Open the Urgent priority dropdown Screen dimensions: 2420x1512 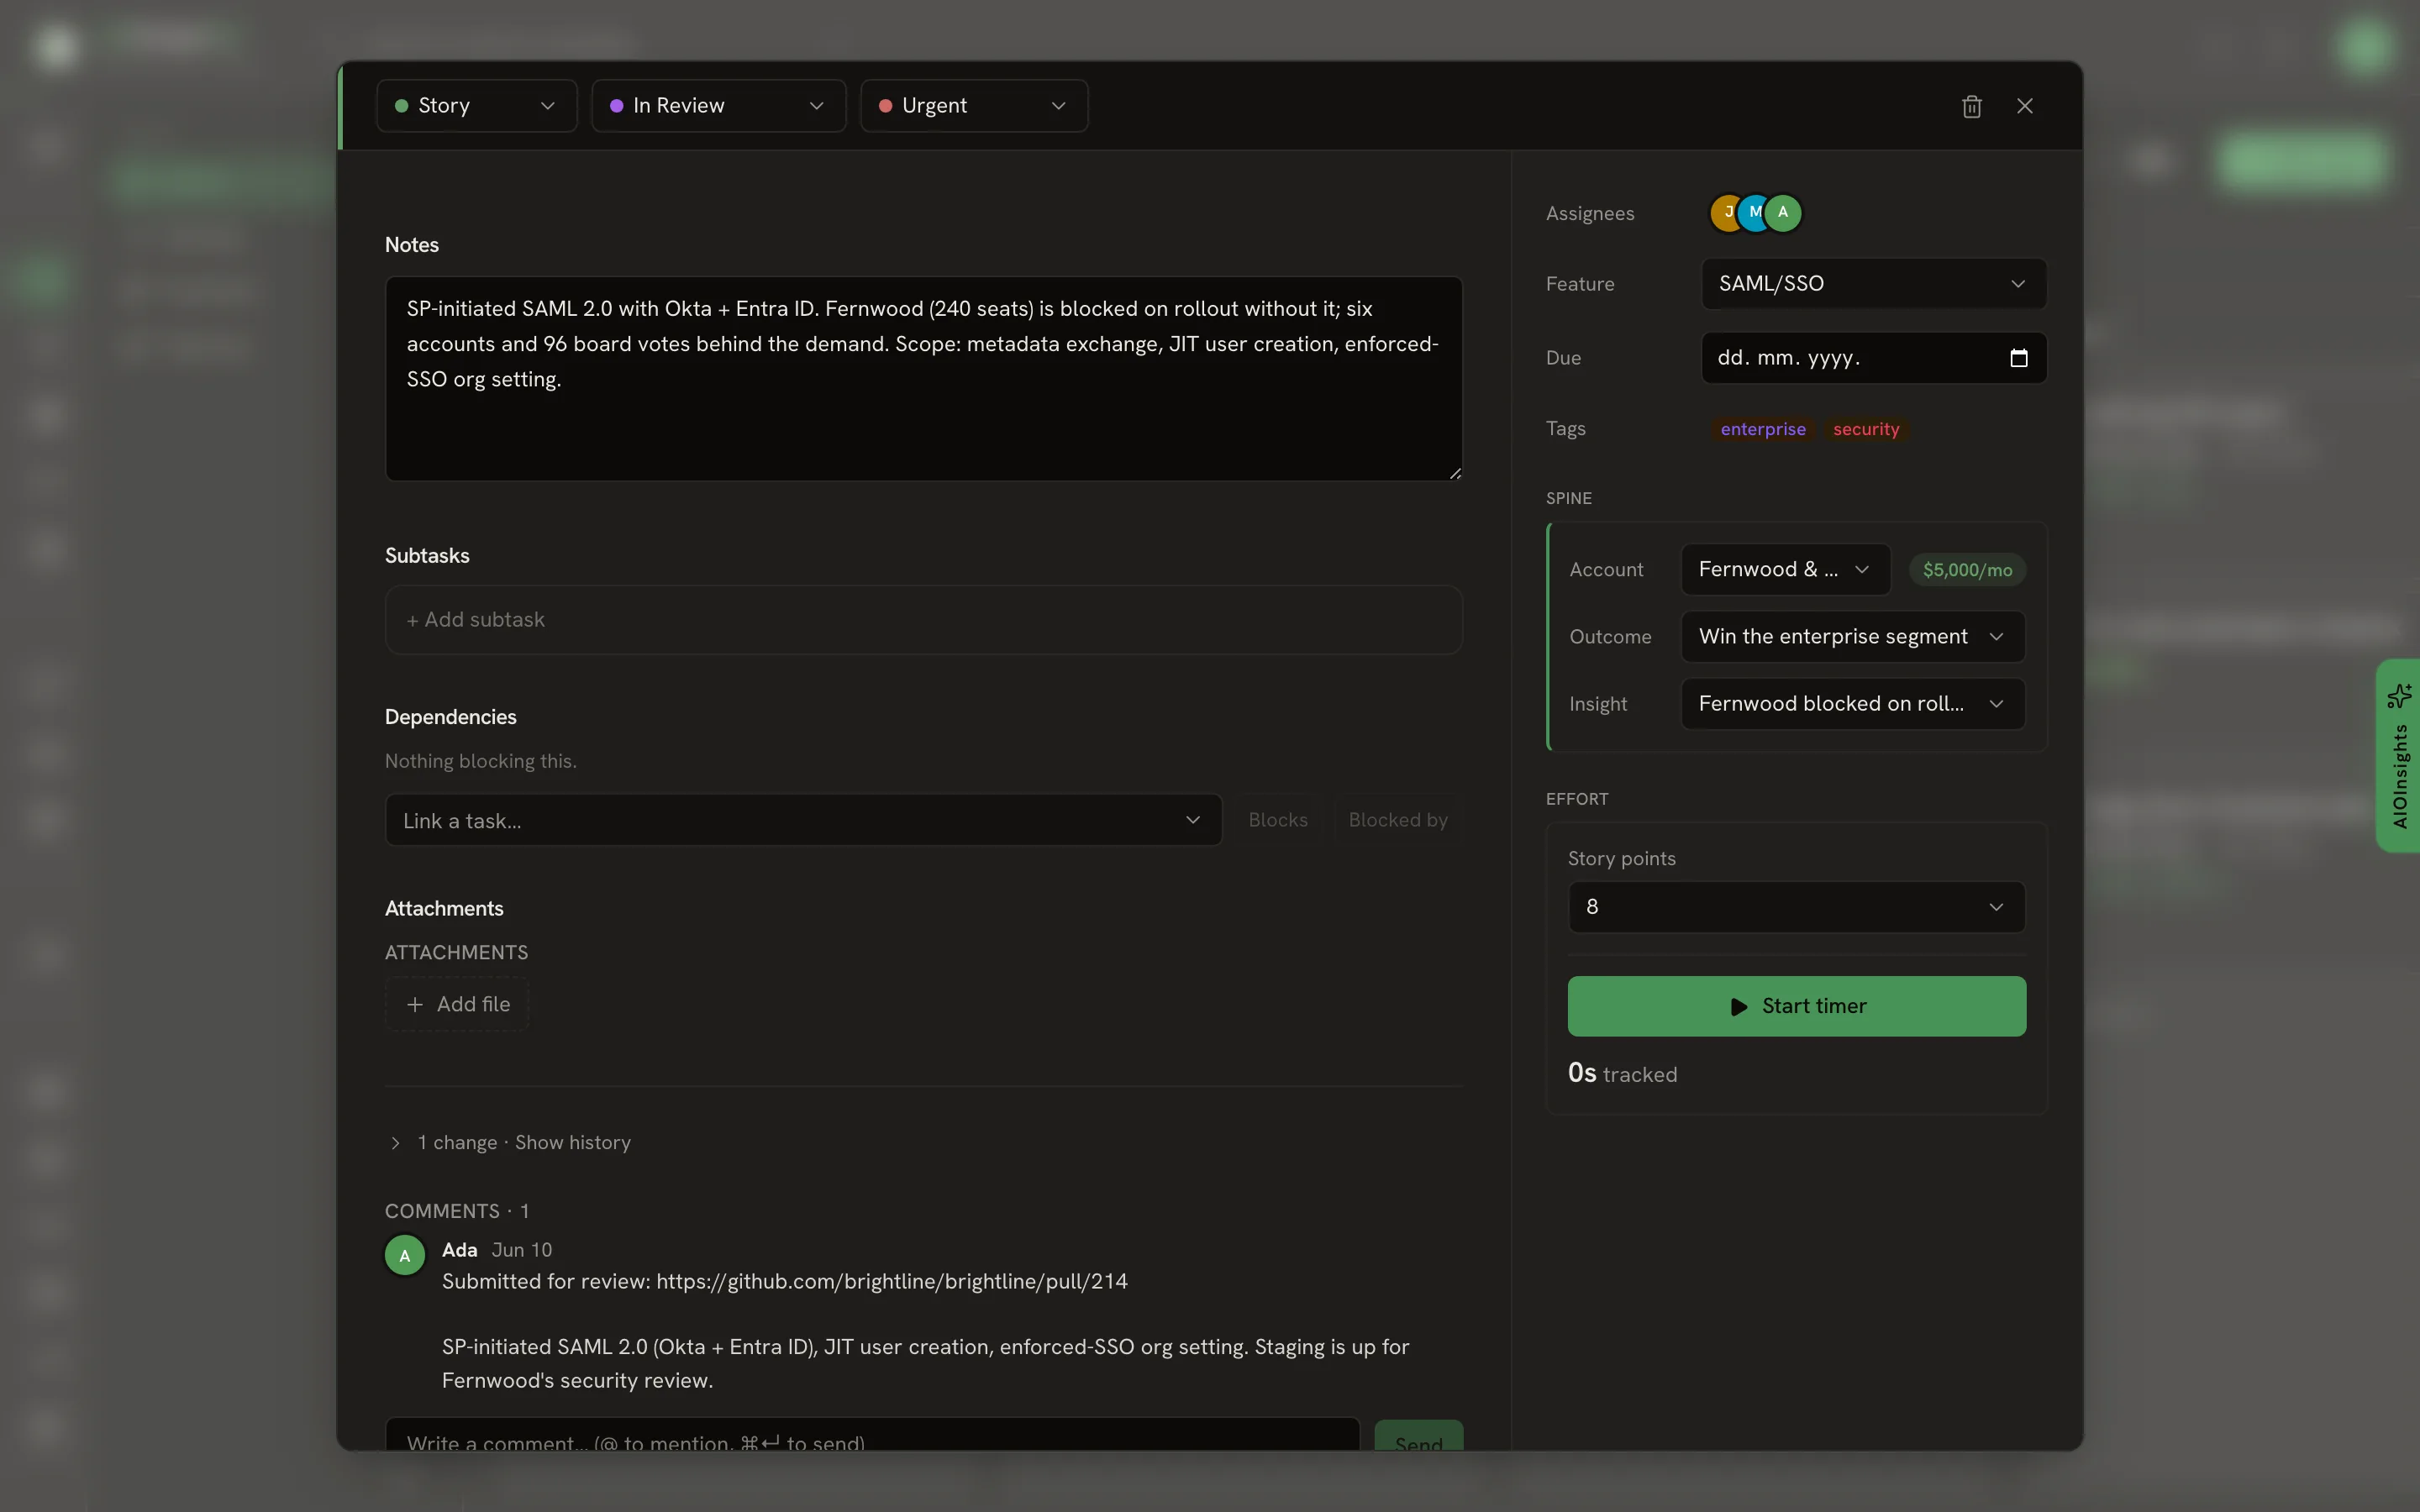coord(974,106)
